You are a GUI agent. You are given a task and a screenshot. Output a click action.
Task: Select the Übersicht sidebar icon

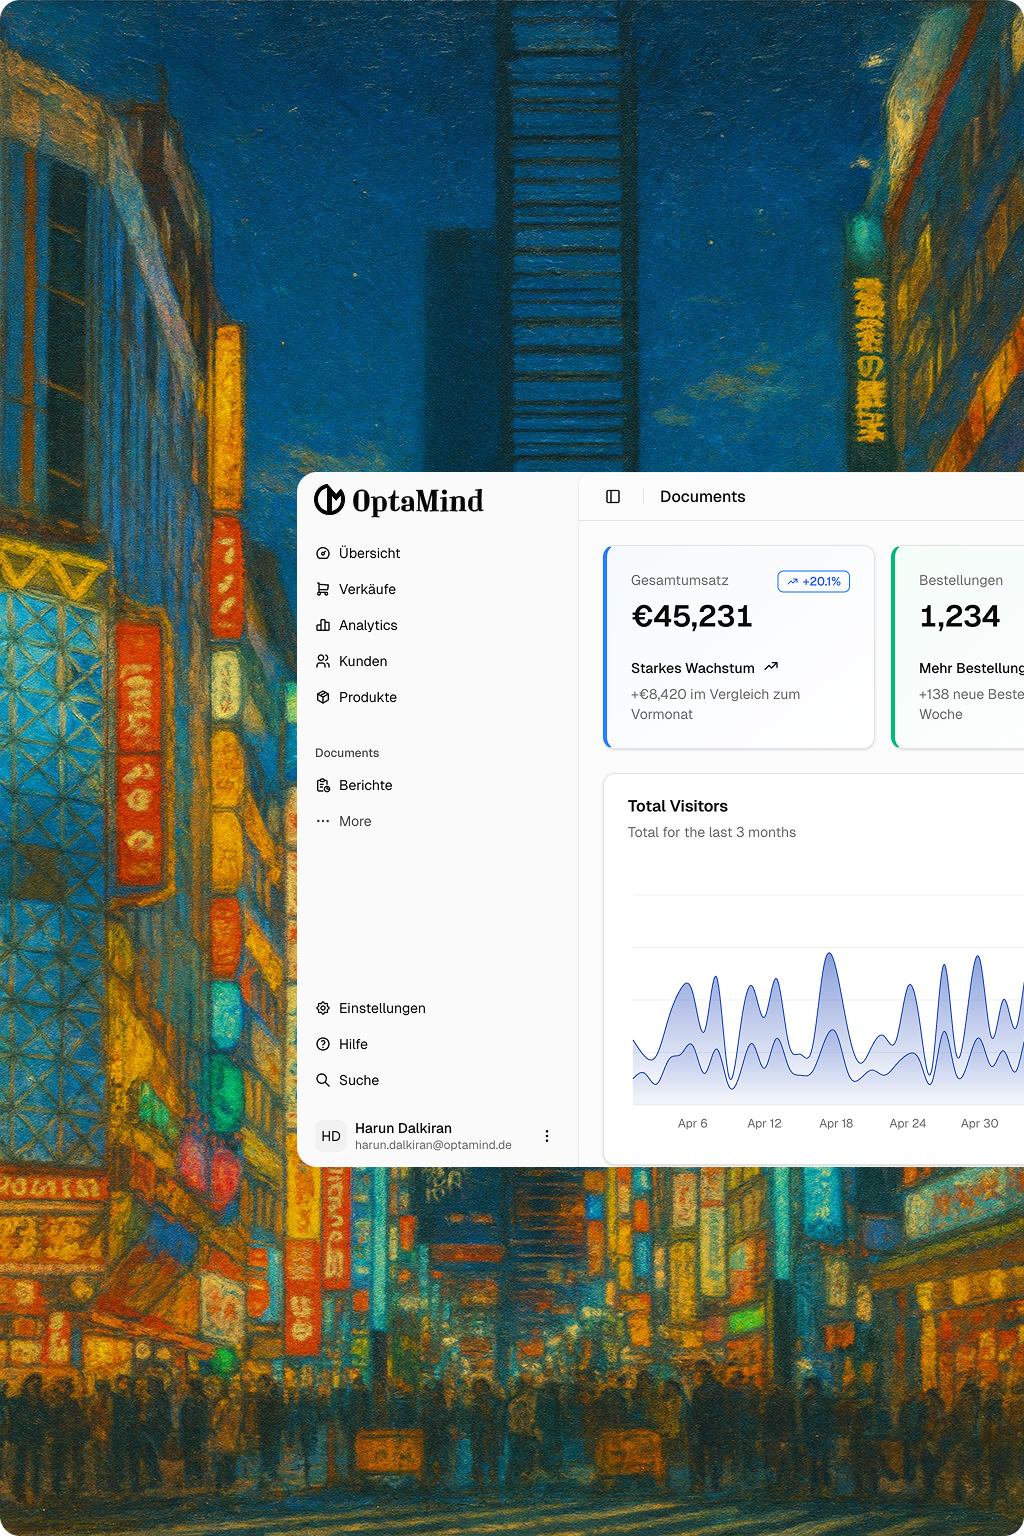point(323,553)
